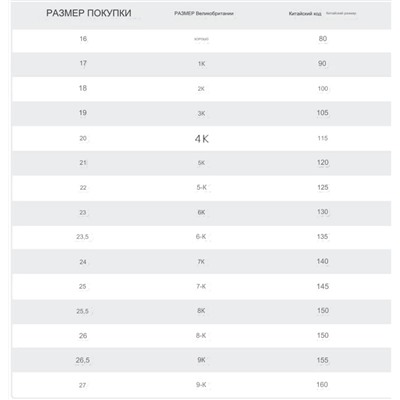The width and height of the screenshot is (400, 400).
Task: Select purchase size 21 cell
Action: [83, 163]
